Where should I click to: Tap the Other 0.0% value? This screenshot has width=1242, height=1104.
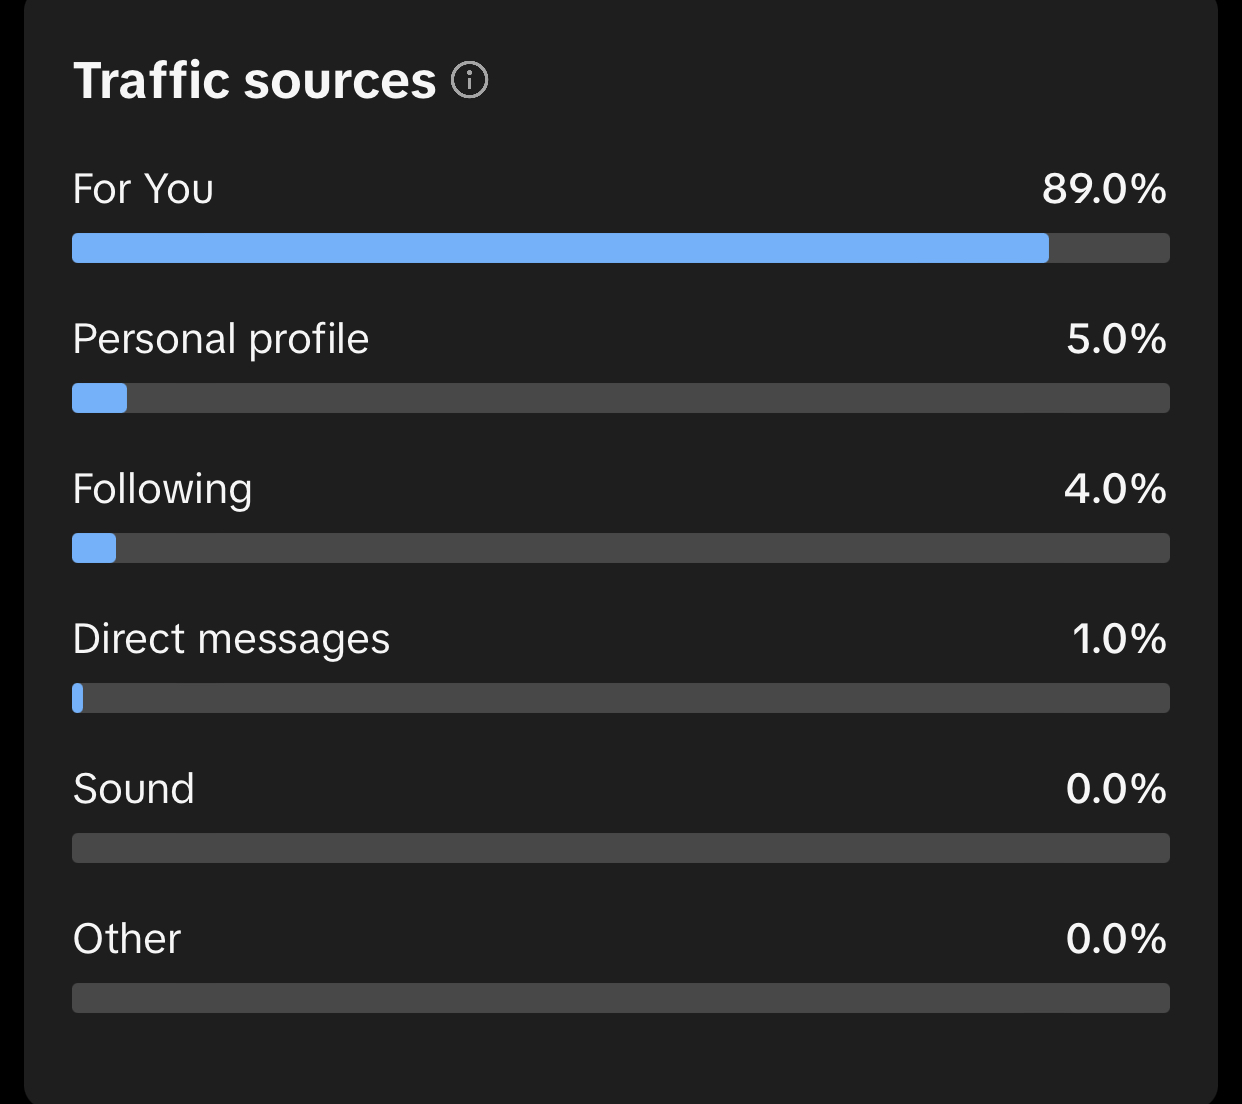pyautogui.click(x=1116, y=939)
